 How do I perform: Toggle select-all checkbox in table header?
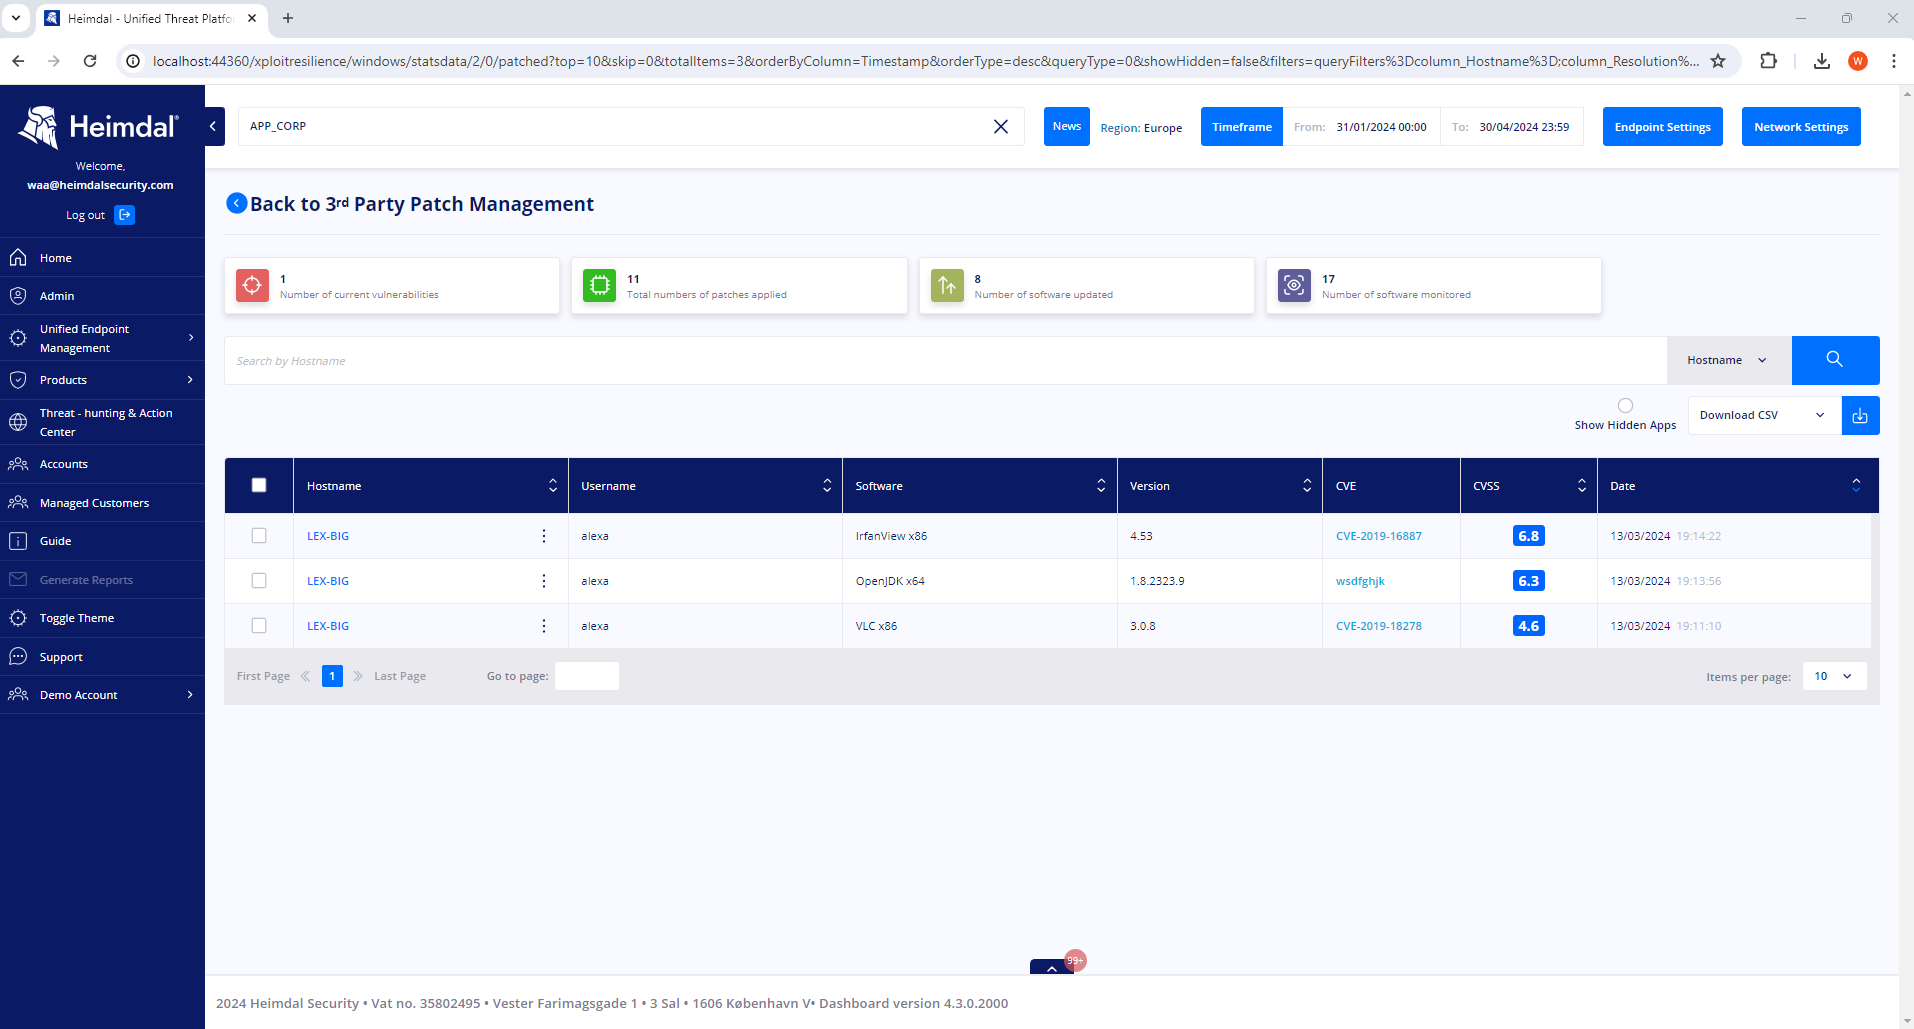(259, 485)
